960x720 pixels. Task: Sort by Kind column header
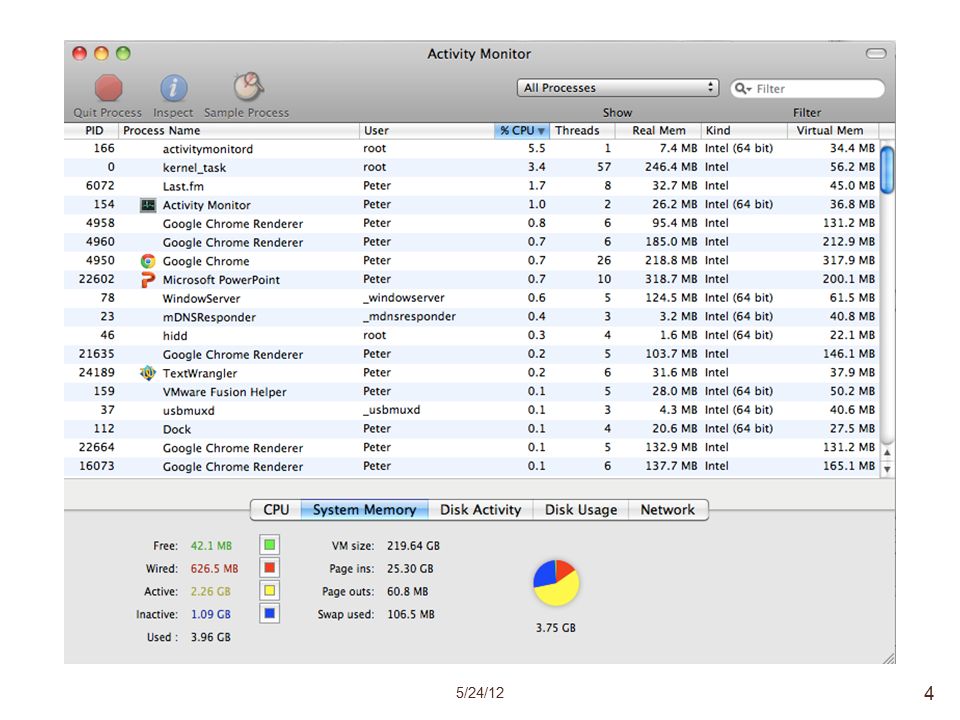[x=744, y=130]
